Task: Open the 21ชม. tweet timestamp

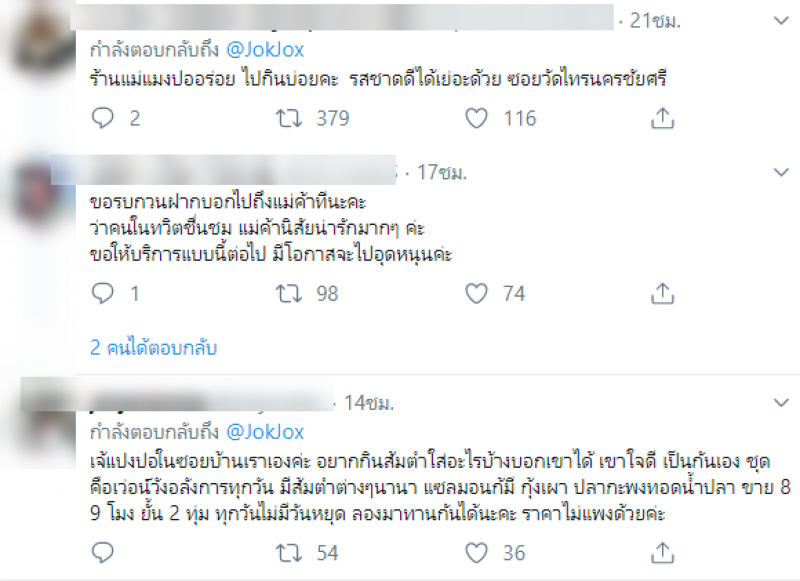Action: click(x=651, y=21)
